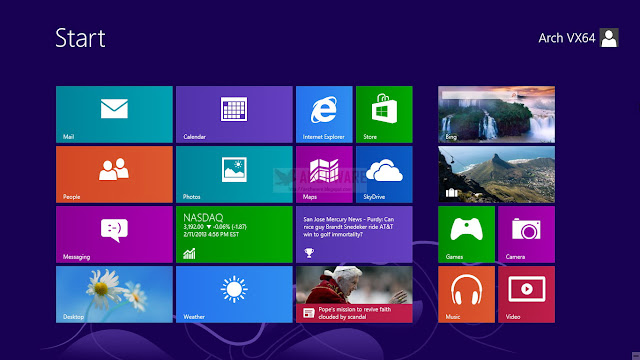View NASDAQ finance tile

coord(234,234)
